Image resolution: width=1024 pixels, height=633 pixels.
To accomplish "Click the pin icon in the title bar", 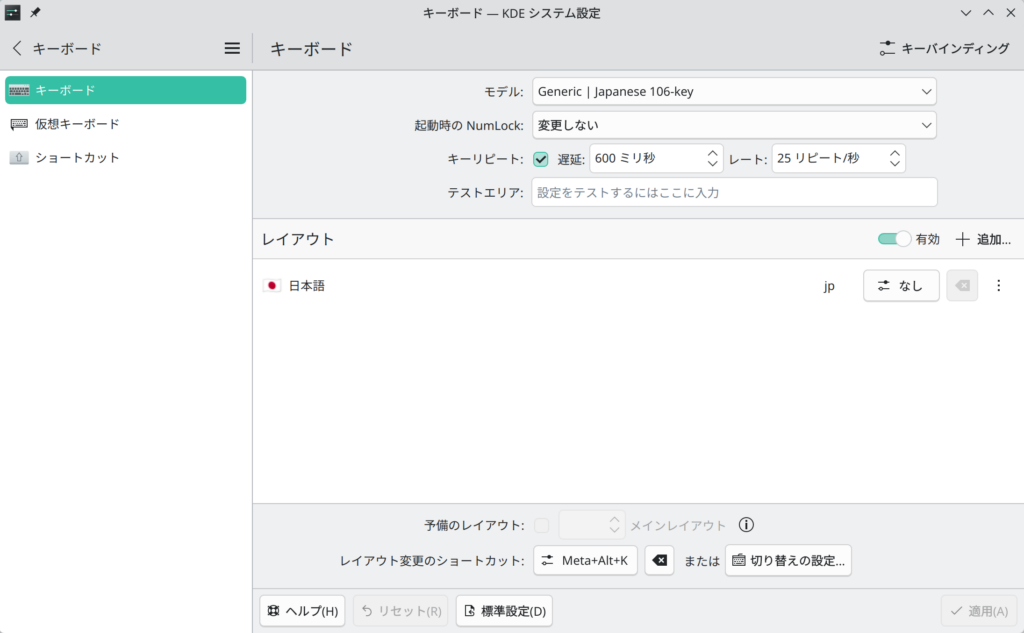I will pos(35,13).
